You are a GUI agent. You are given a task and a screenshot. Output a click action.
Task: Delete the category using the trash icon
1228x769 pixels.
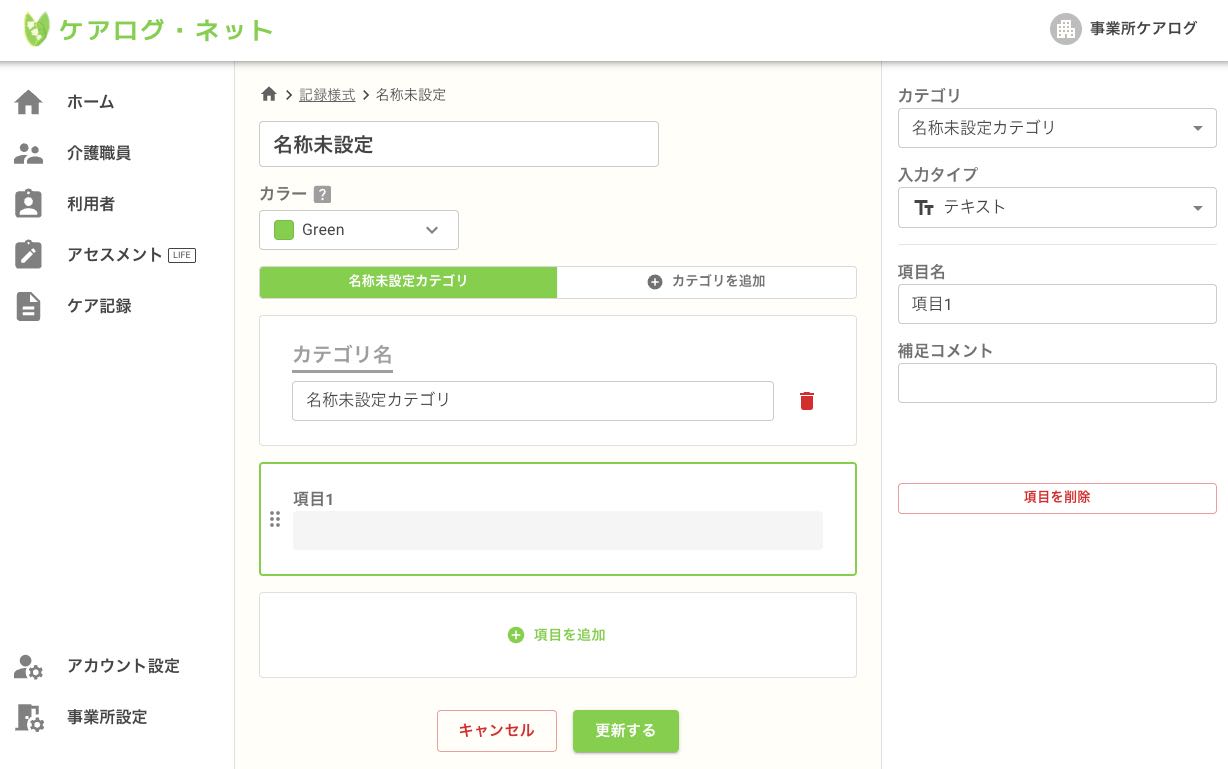[x=807, y=401]
